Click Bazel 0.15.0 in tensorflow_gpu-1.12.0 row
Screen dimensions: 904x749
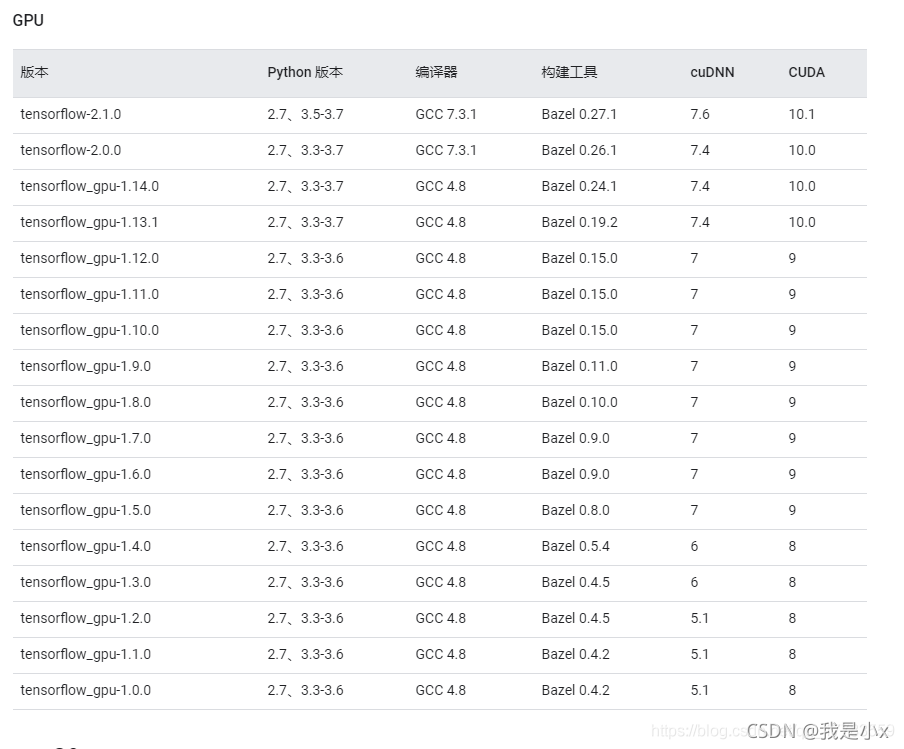pyautogui.click(x=579, y=258)
